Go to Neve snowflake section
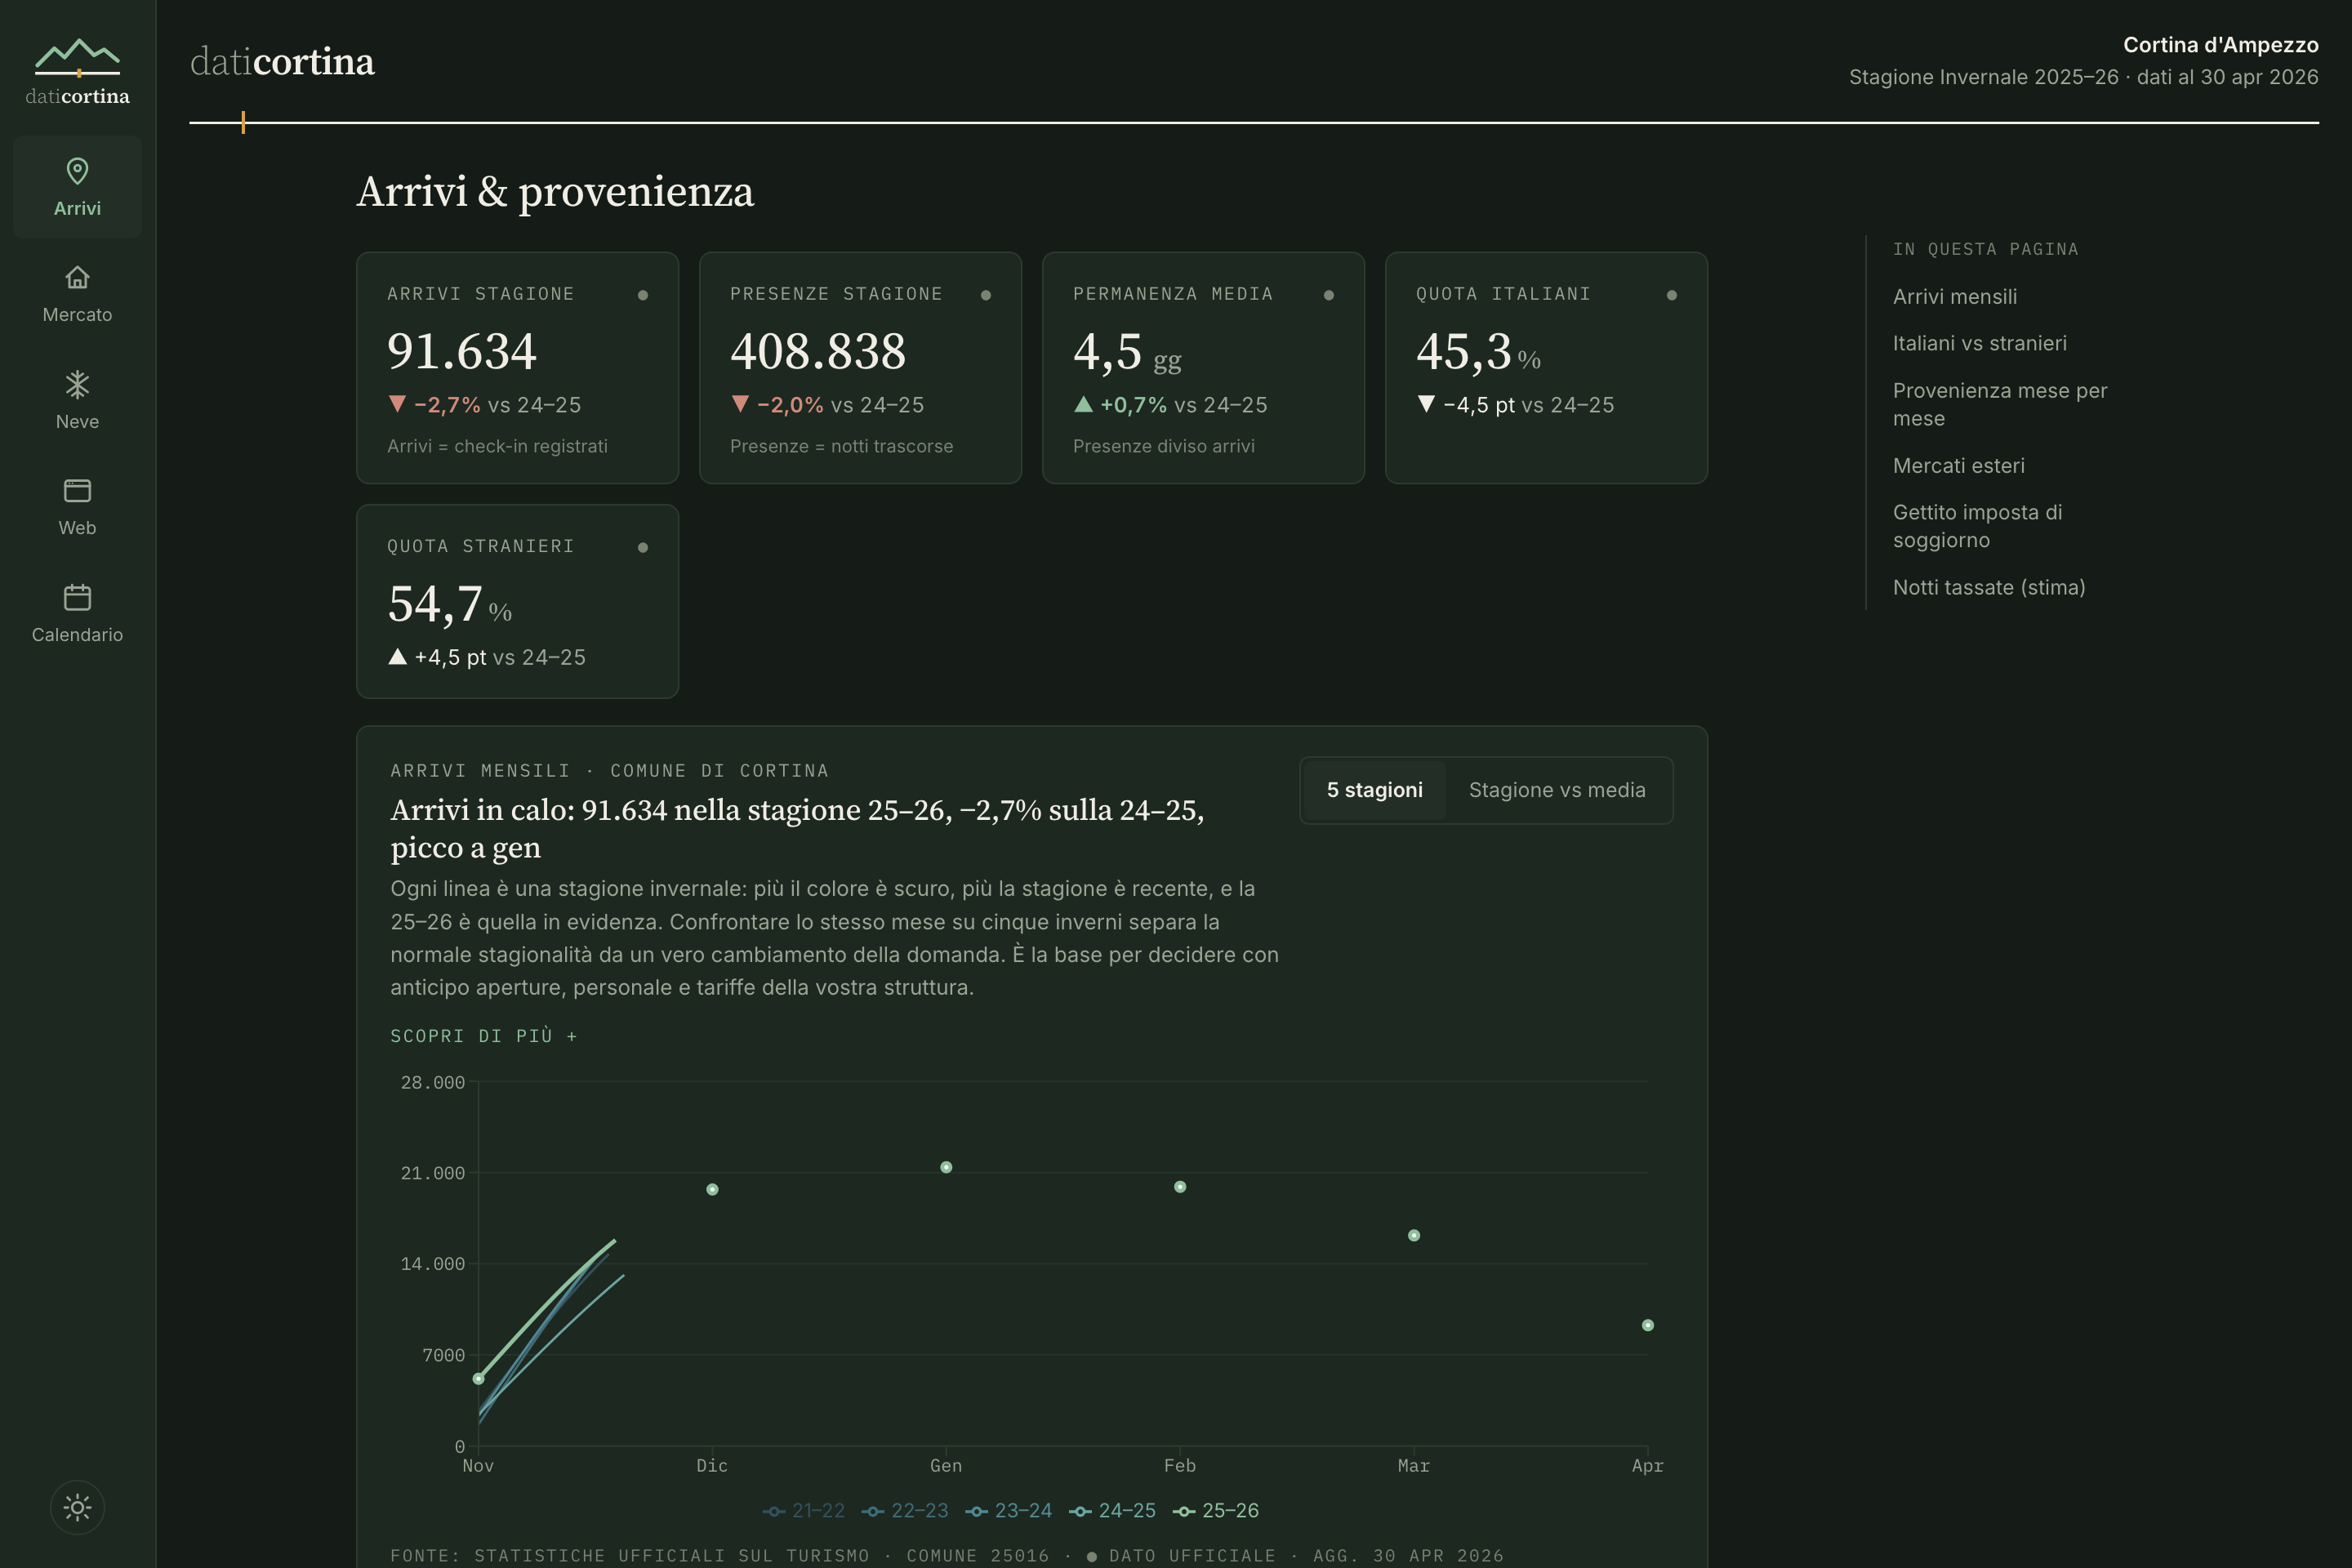This screenshot has width=2352, height=1568. 77,400
